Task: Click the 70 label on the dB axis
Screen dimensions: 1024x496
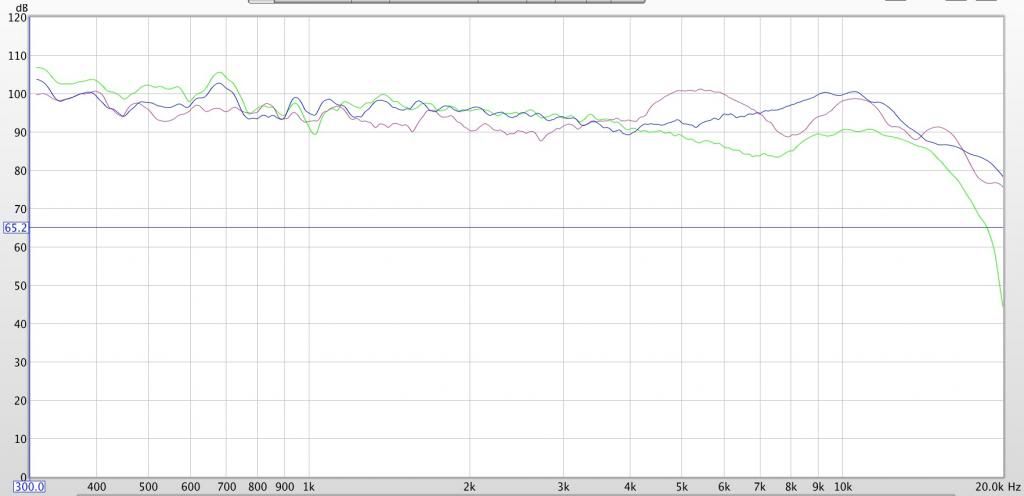Action: (x=22, y=209)
